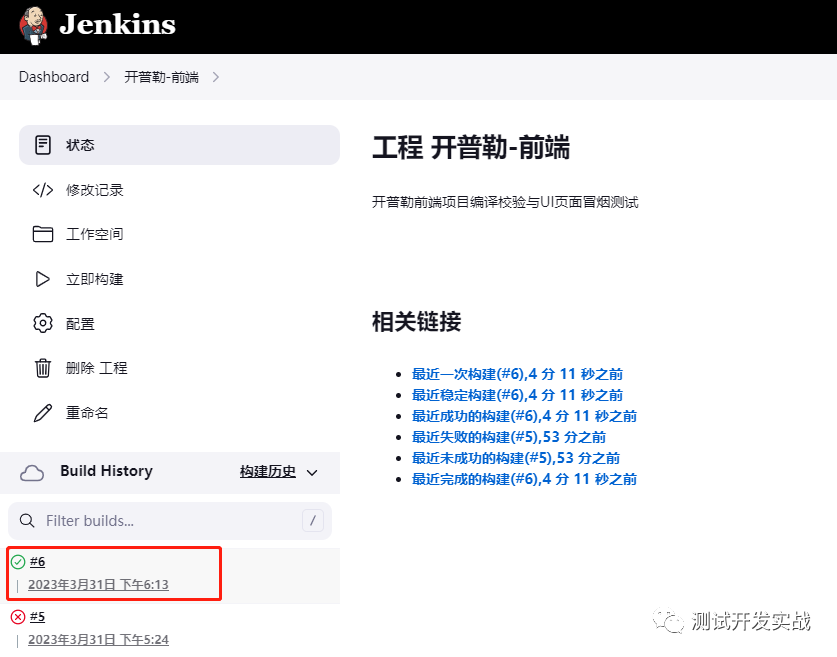Open 工作空间 in the sidebar
This screenshot has width=837, height=657.
coord(94,234)
